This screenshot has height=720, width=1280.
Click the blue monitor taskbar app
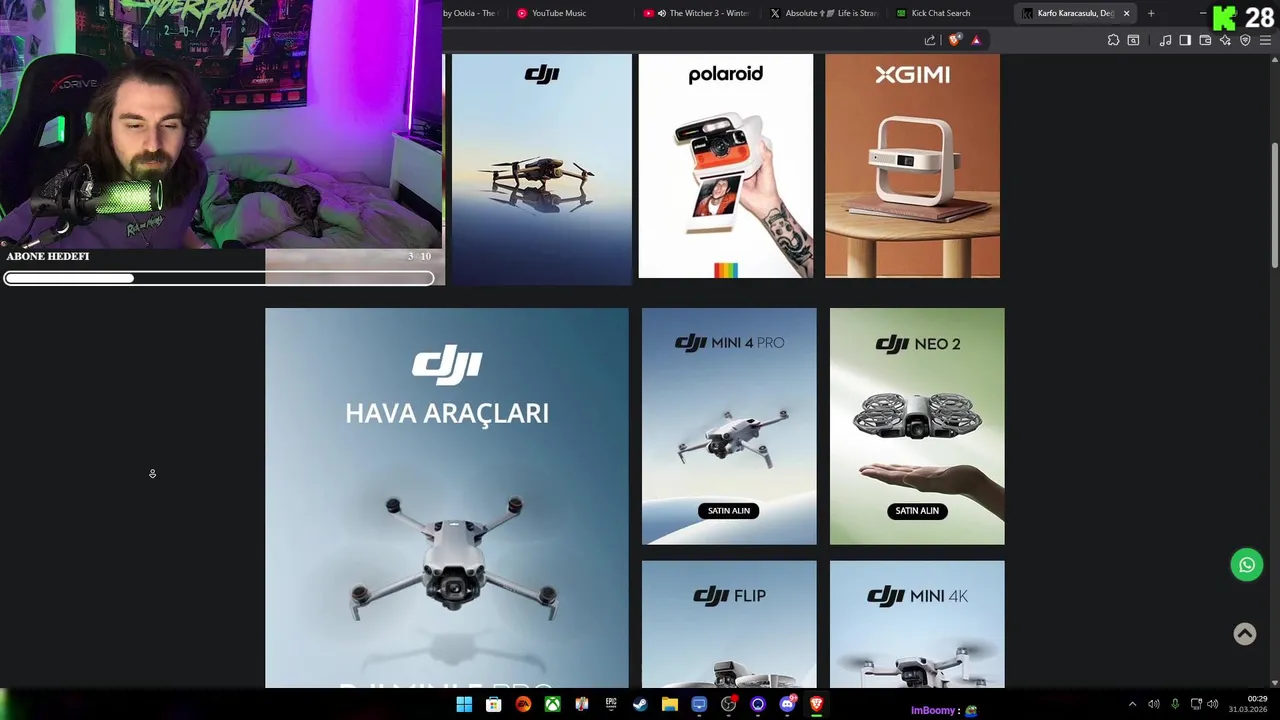point(699,705)
